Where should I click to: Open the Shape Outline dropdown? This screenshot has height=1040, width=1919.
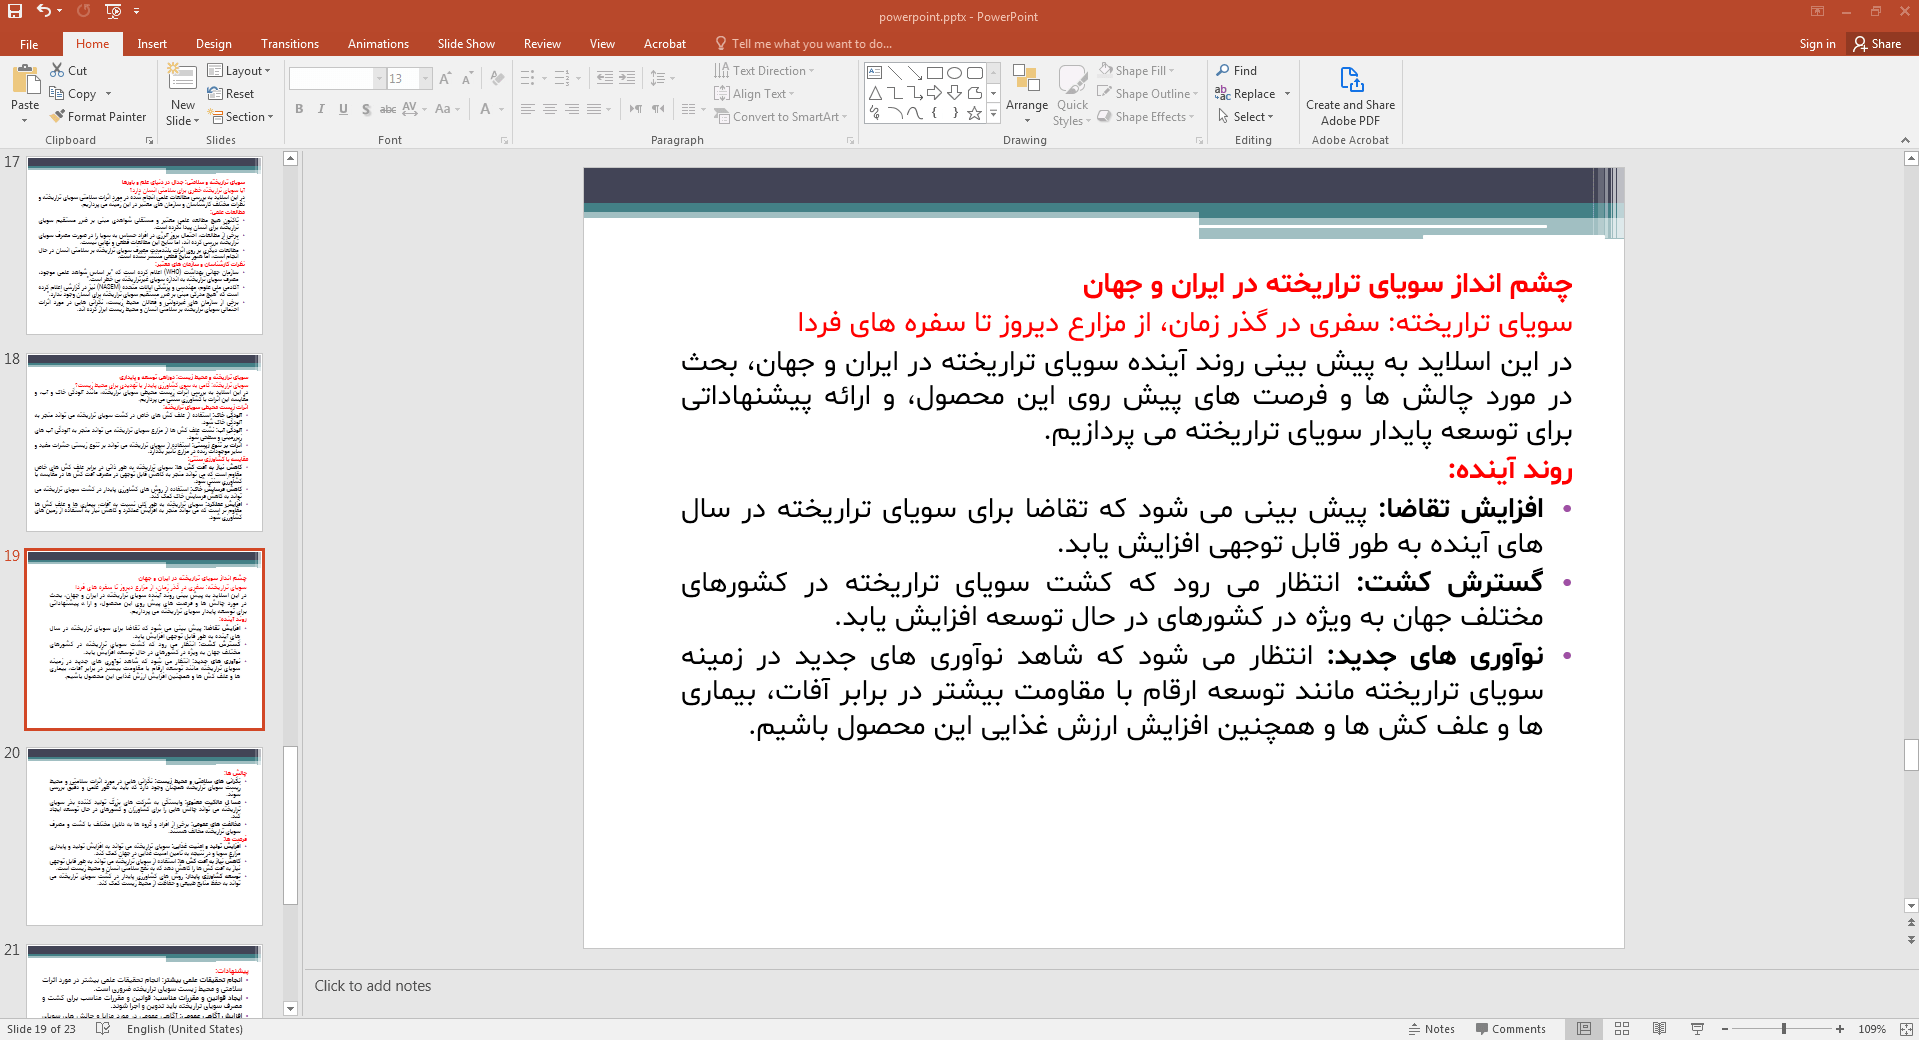(1147, 94)
